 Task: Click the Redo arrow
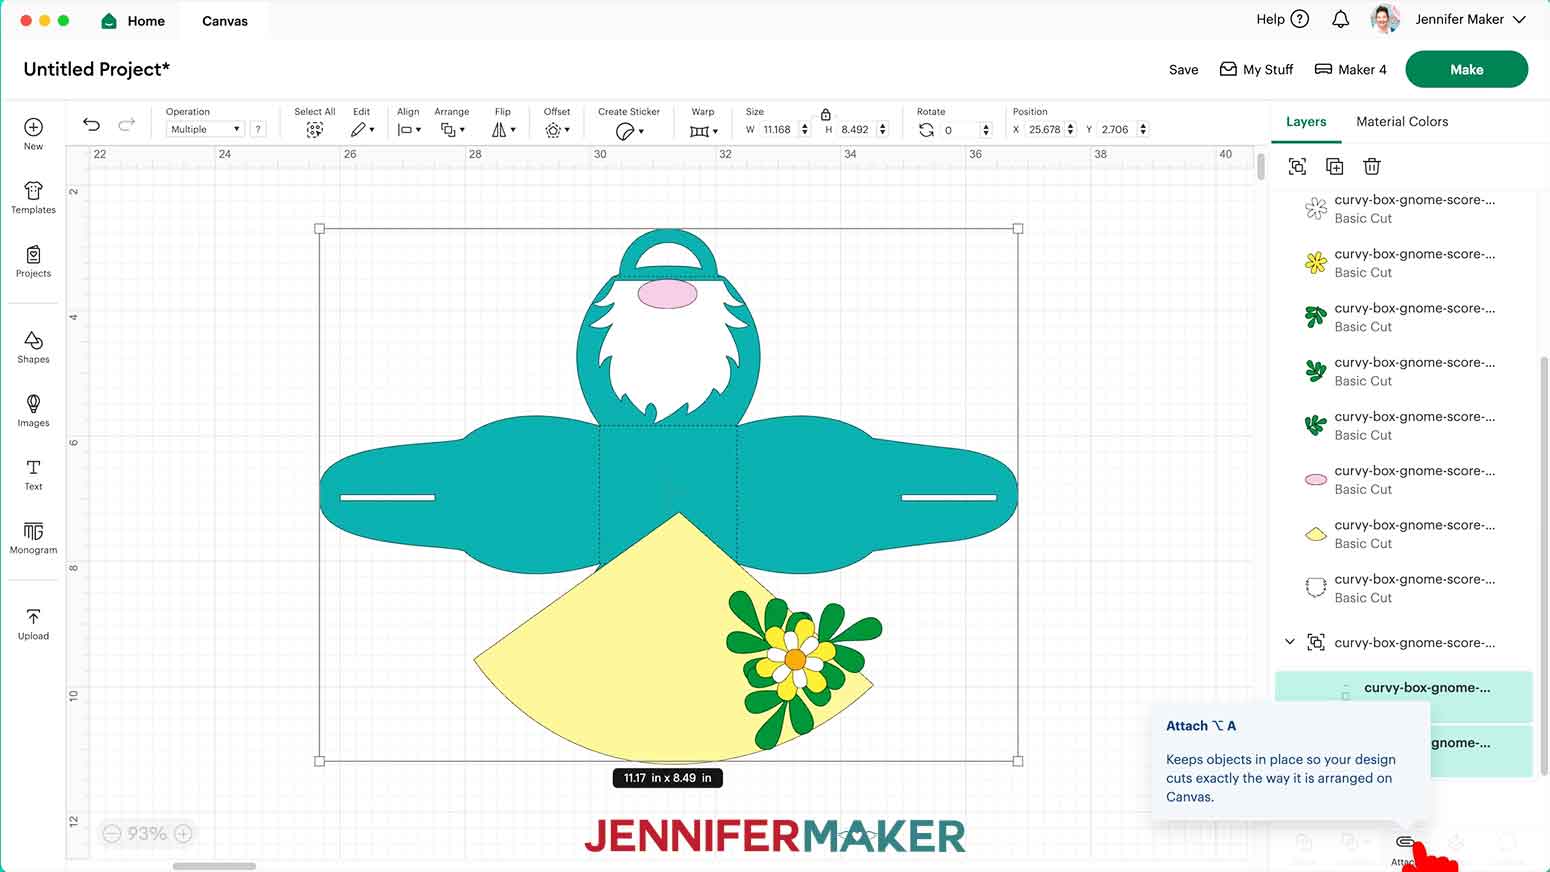(x=126, y=124)
